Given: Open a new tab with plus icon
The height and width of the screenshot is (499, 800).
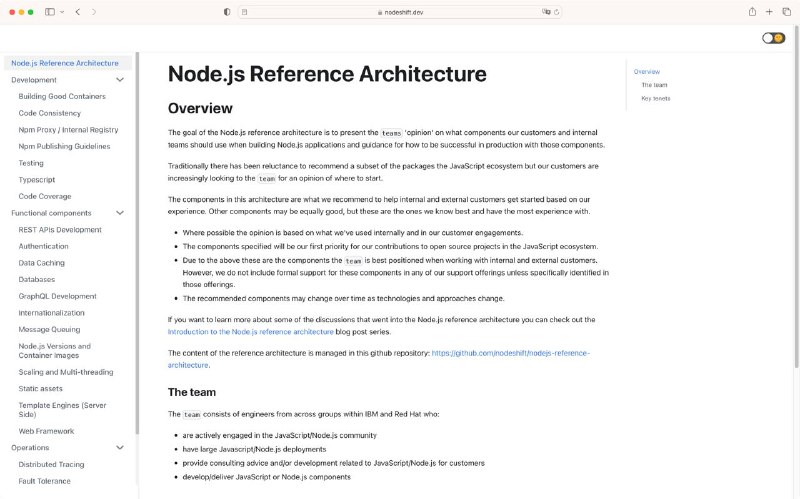Looking at the screenshot, I should 769,12.
